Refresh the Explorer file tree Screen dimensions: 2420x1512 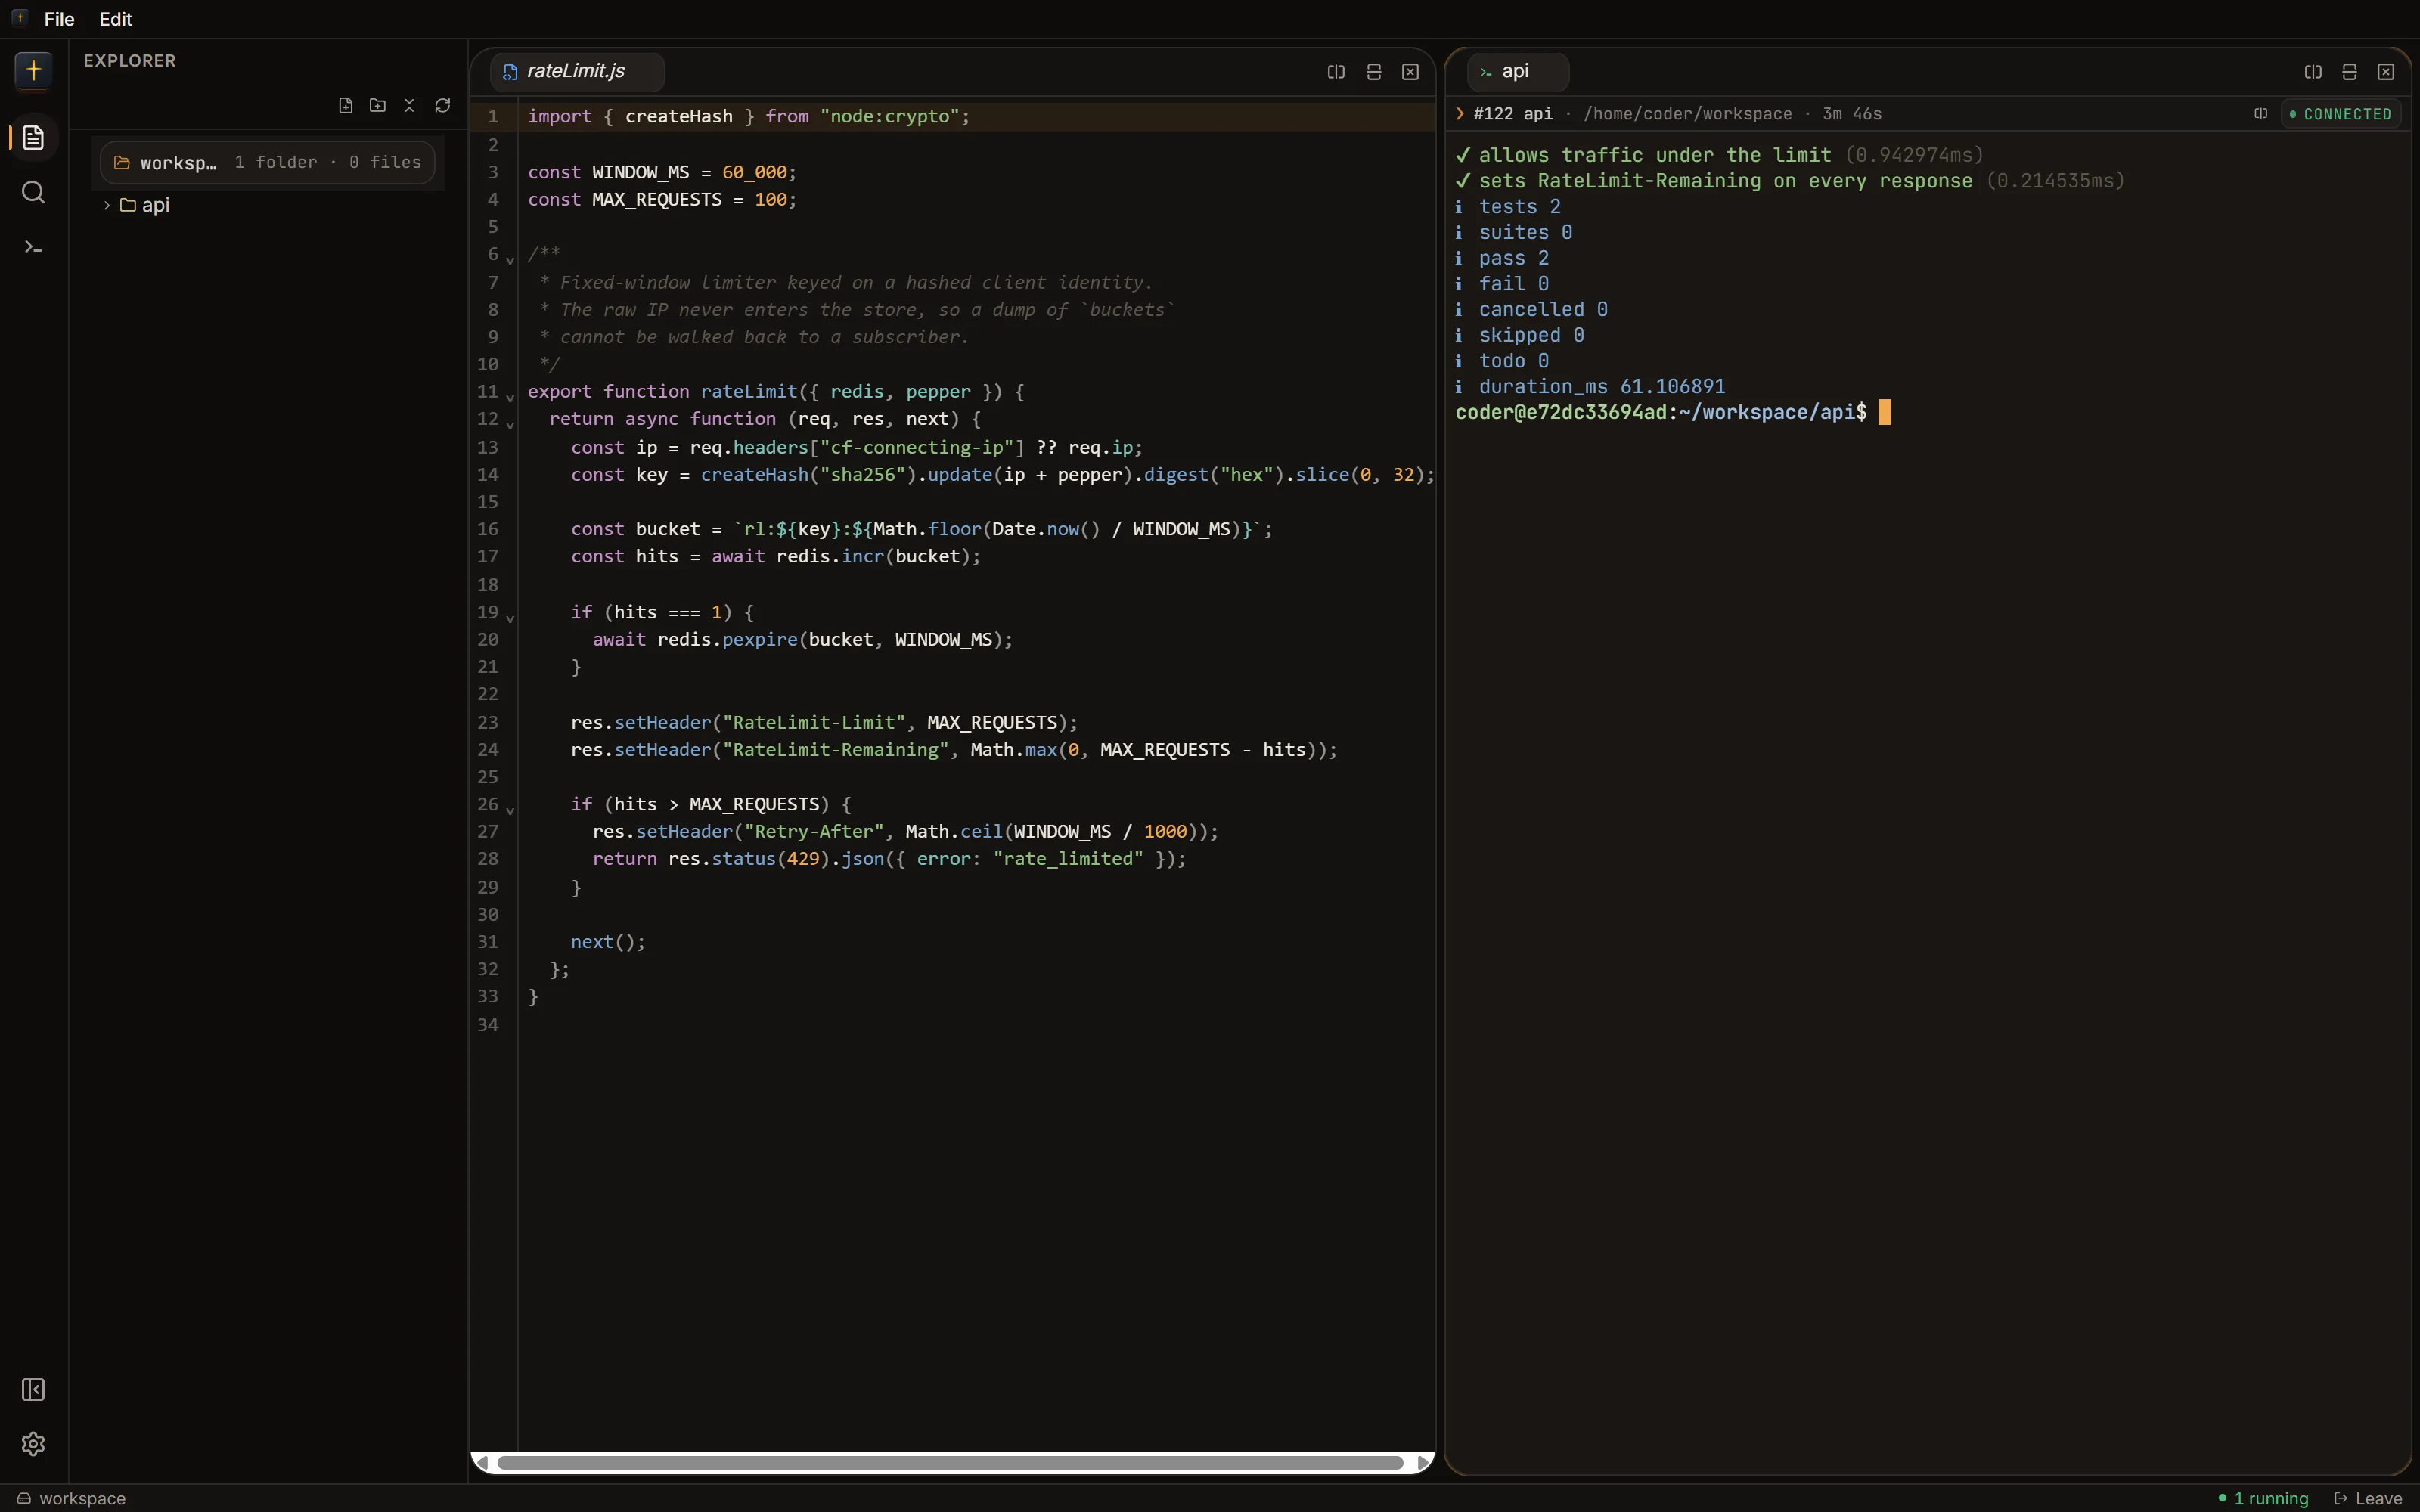(442, 105)
